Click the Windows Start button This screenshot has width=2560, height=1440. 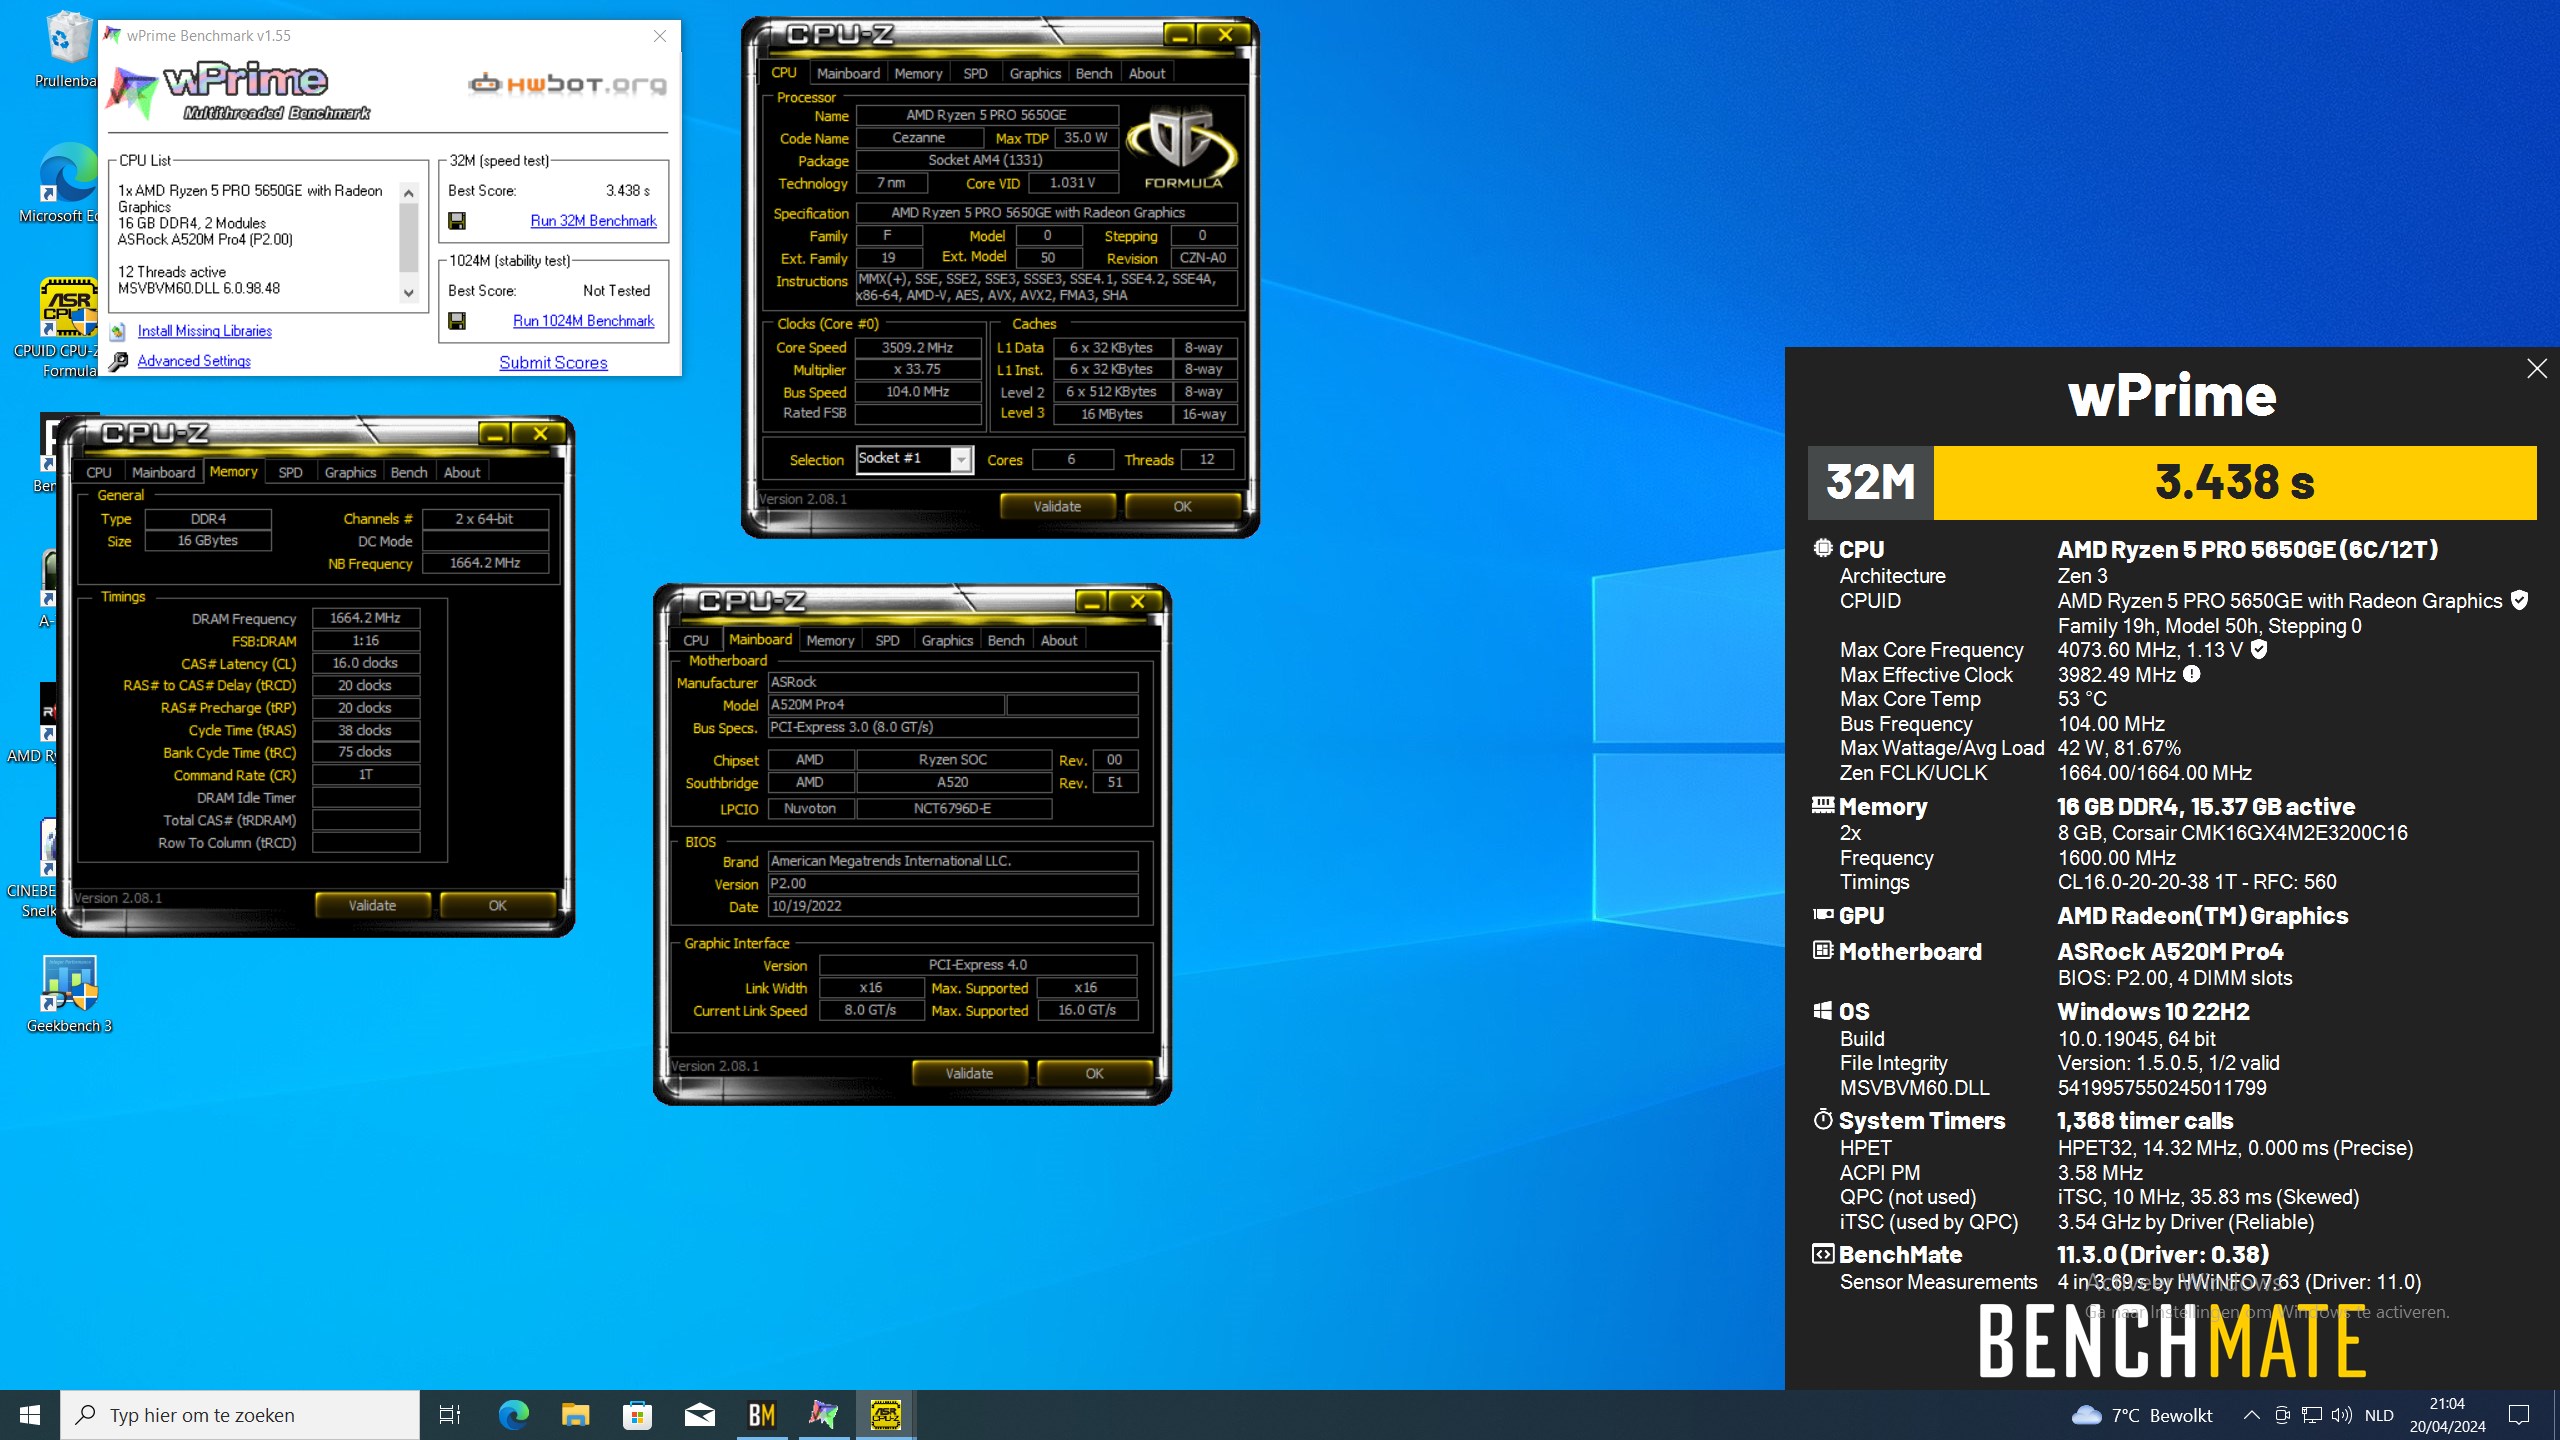click(x=30, y=1415)
